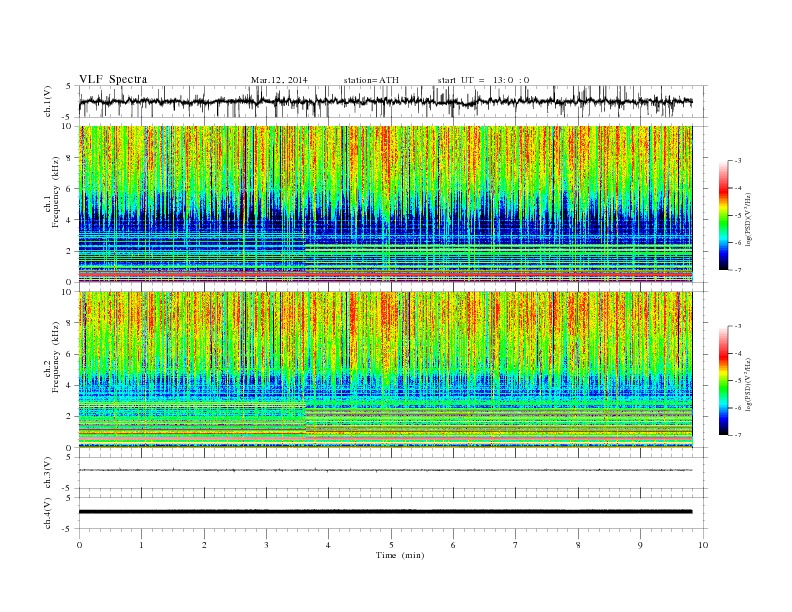
Task: Click the ch.2 "Frequency (kHz)" axis label
Action: point(55,357)
